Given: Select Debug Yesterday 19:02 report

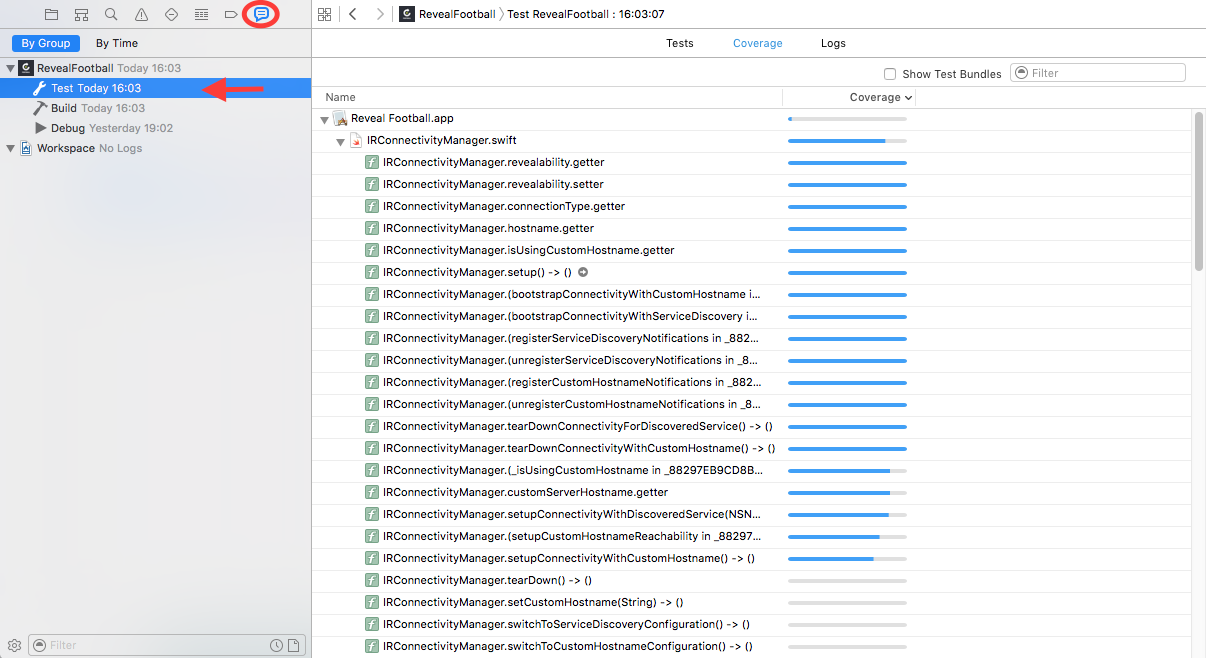Looking at the screenshot, I should (x=155, y=128).
